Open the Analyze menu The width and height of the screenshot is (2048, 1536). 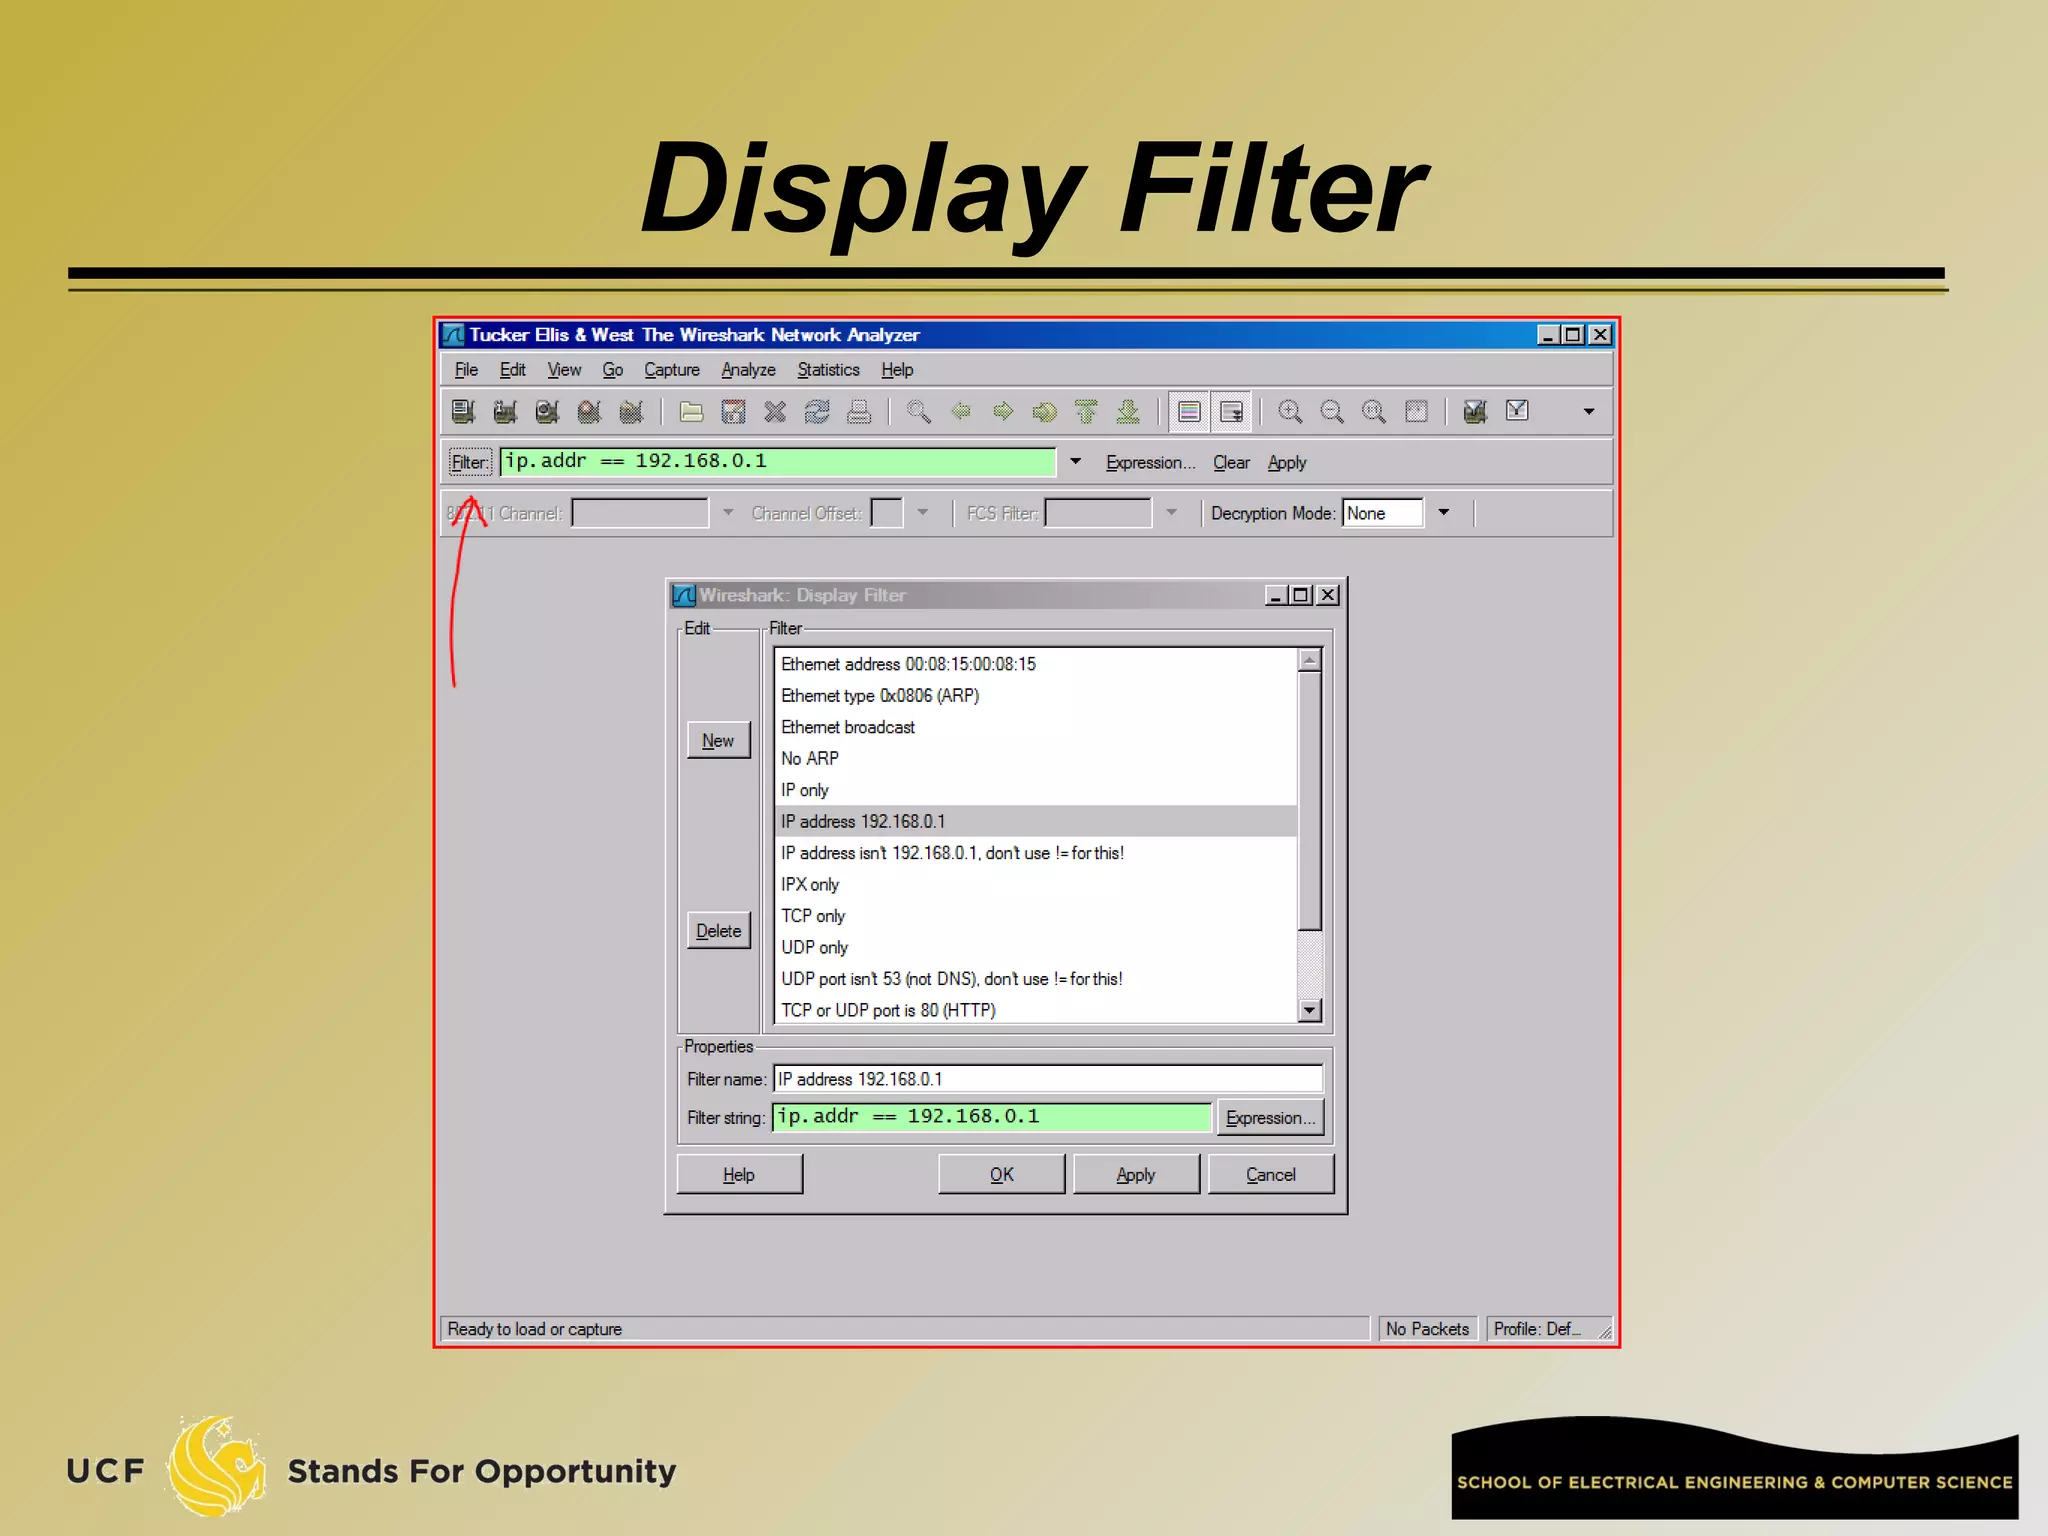point(749,369)
